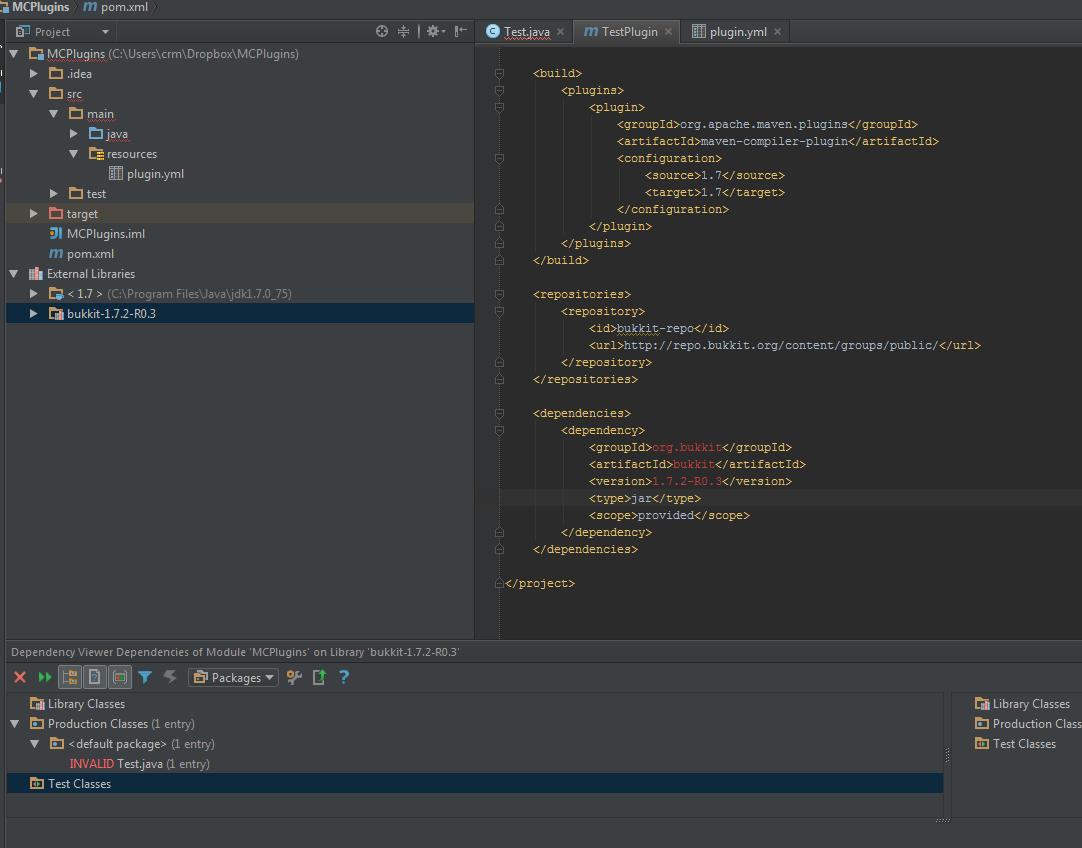1082x848 pixels.
Task: Switch to the plugin.yml editor tab
Action: pyautogui.click(x=738, y=31)
